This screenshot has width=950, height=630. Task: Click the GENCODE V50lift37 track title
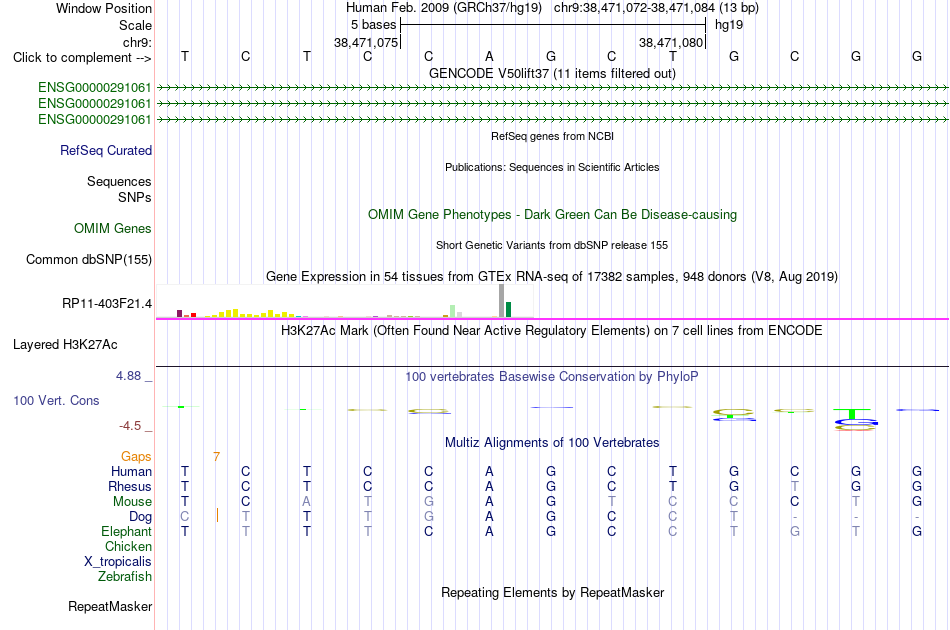coord(553,73)
